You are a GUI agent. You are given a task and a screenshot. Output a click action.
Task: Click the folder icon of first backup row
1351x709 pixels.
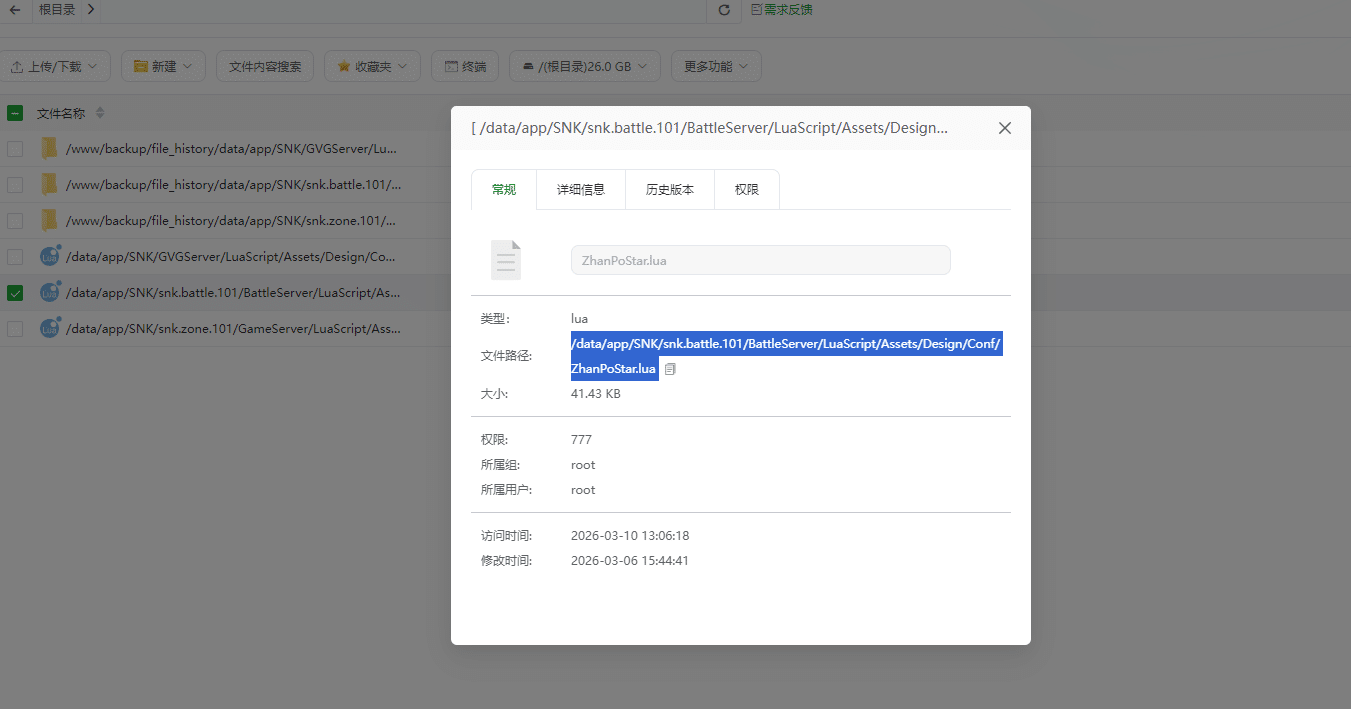[50, 147]
